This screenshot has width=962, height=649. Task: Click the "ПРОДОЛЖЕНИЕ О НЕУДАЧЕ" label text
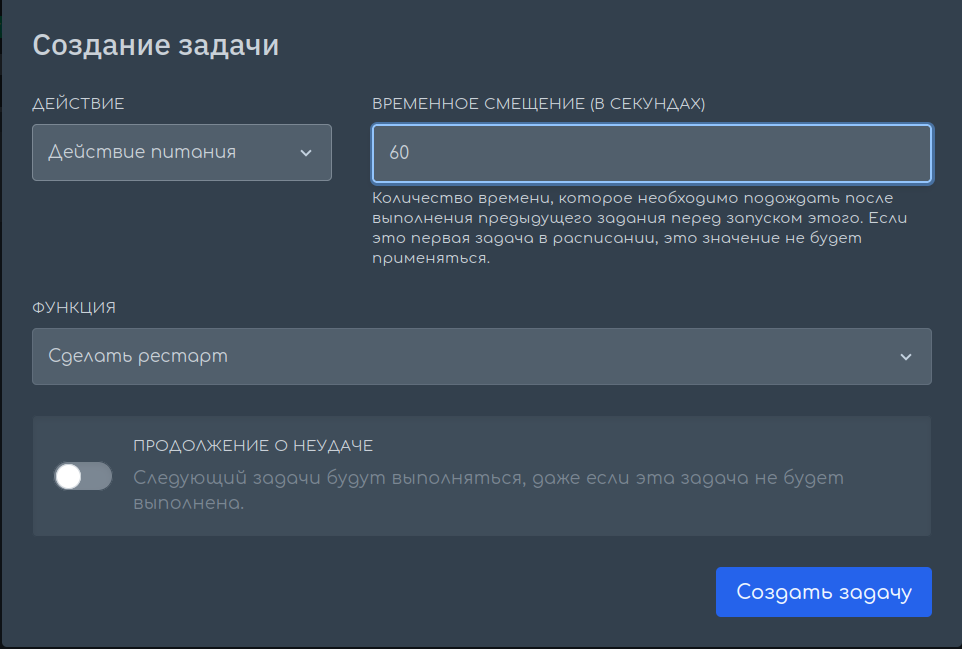click(253, 445)
